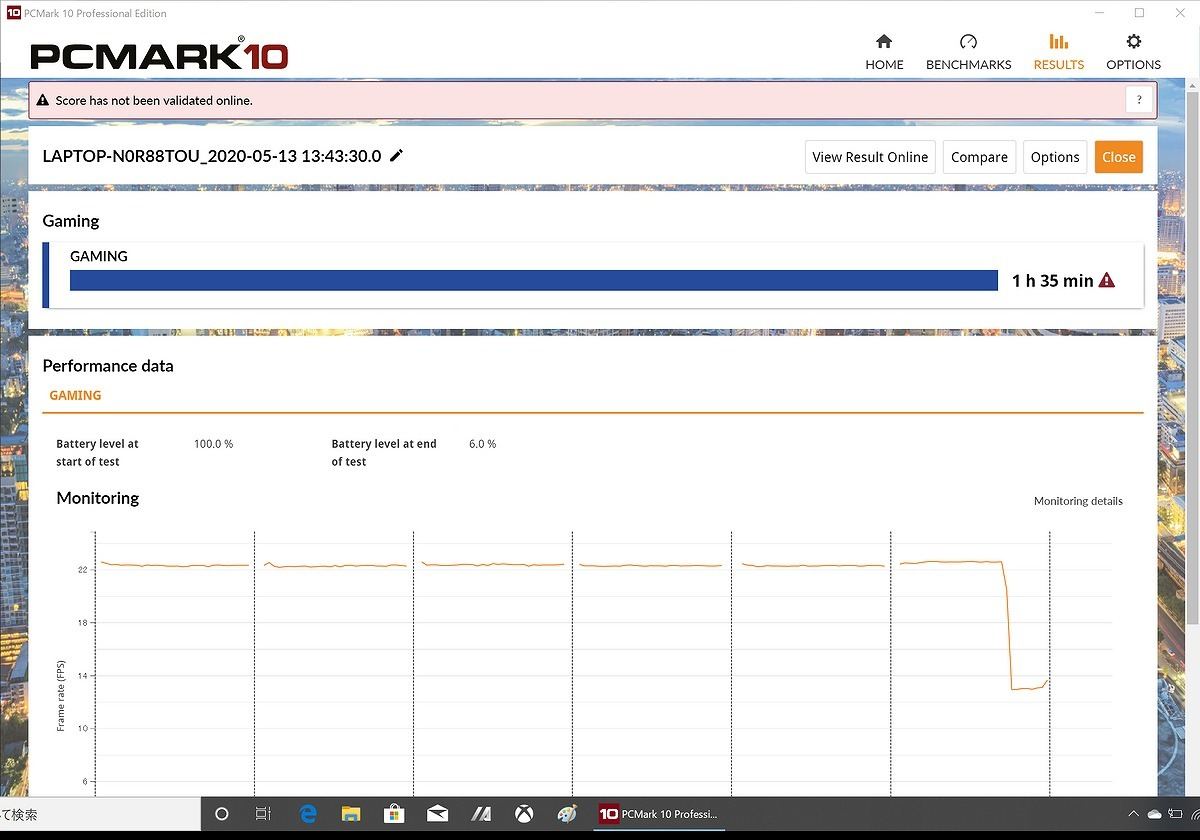Click the Performance data heading
The image size is (1200, 840).
pyautogui.click(x=108, y=366)
